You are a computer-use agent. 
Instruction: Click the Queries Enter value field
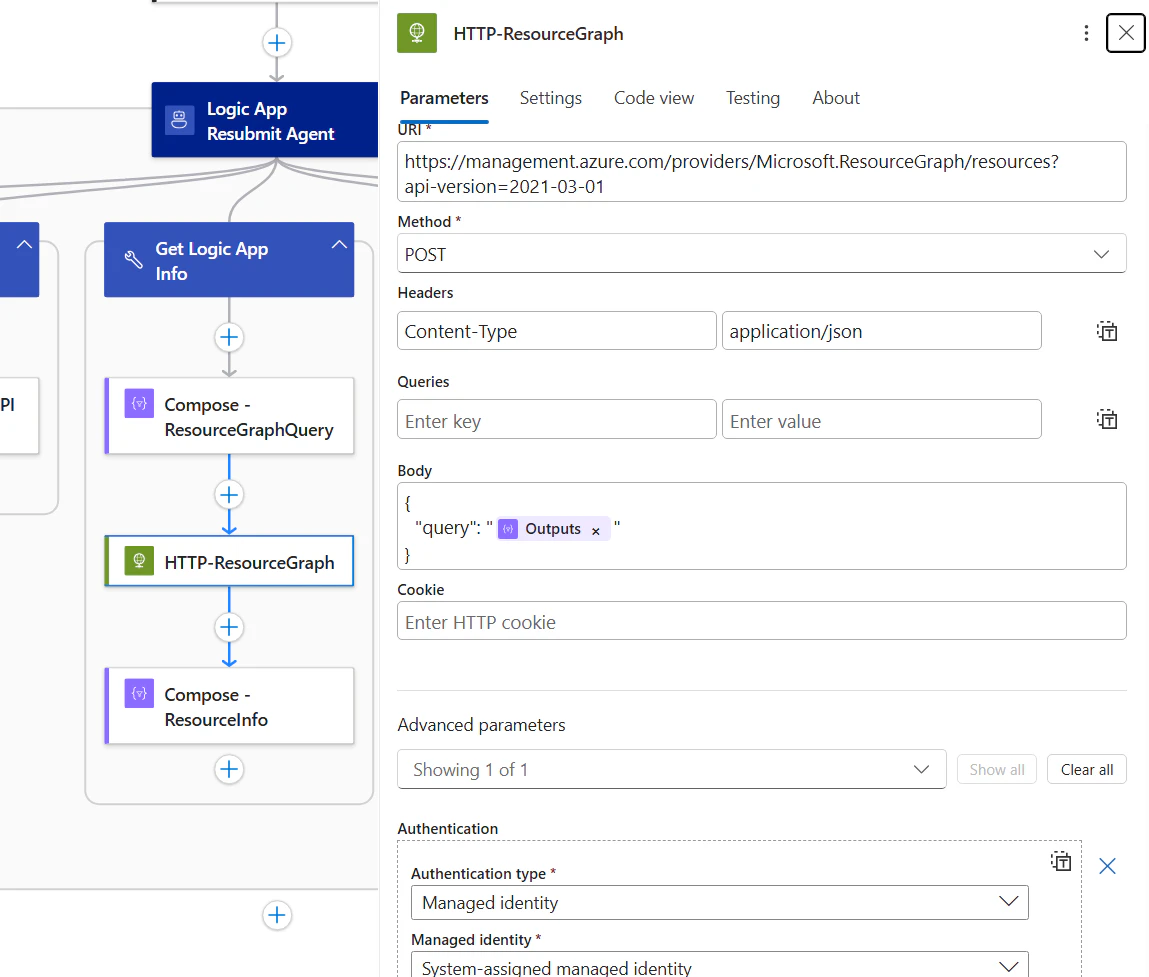[882, 419]
